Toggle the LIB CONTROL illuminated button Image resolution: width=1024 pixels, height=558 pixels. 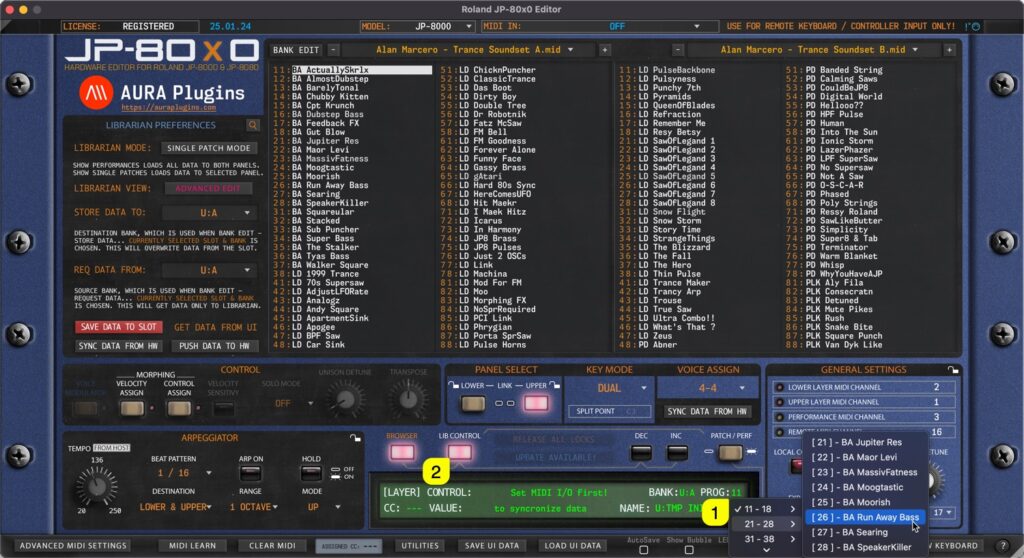tap(459, 452)
